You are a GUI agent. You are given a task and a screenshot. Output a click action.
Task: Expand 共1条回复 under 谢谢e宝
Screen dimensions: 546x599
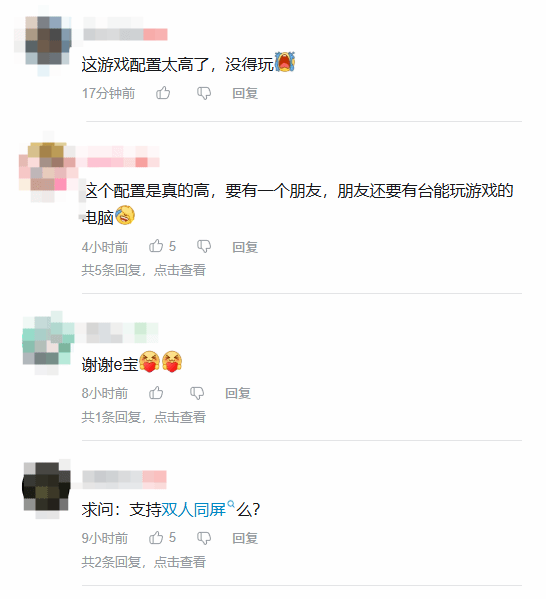[144, 417]
